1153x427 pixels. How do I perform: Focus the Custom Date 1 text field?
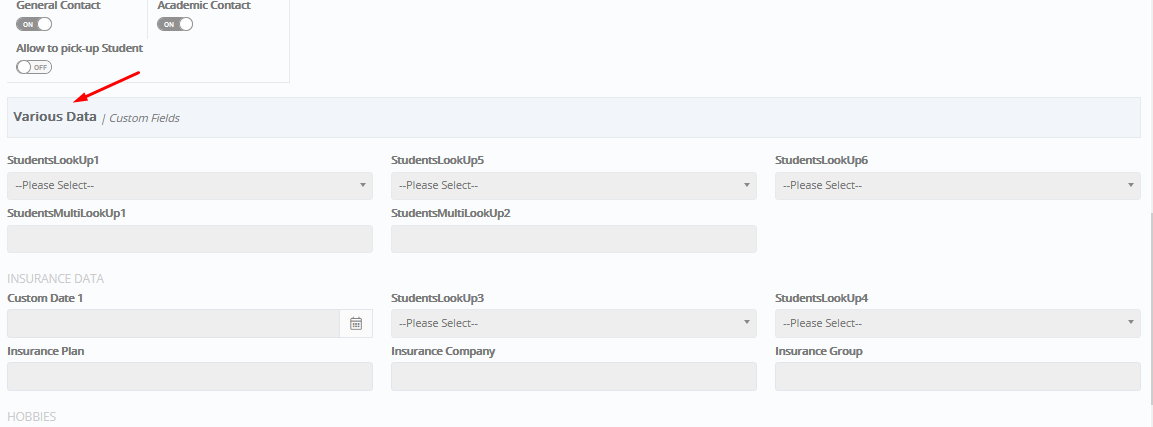point(174,323)
